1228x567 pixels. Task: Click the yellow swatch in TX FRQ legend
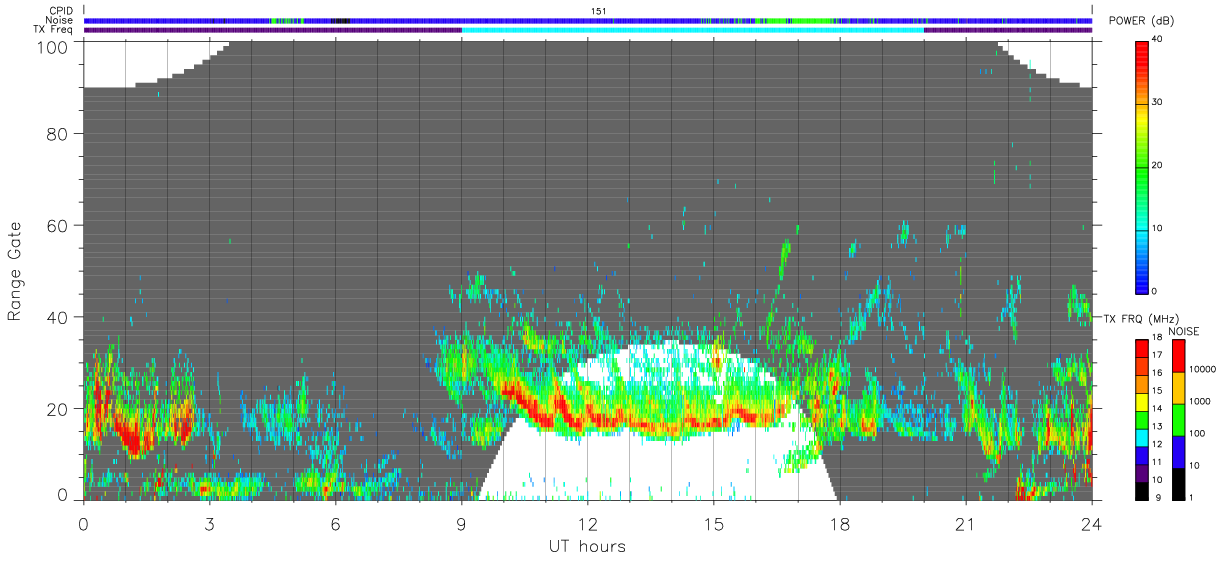coord(1142,402)
